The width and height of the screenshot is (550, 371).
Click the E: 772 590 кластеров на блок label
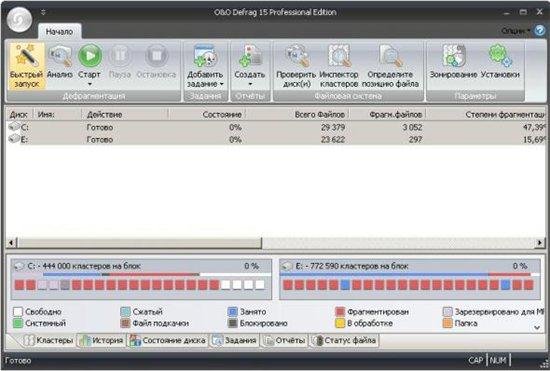click(x=352, y=266)
